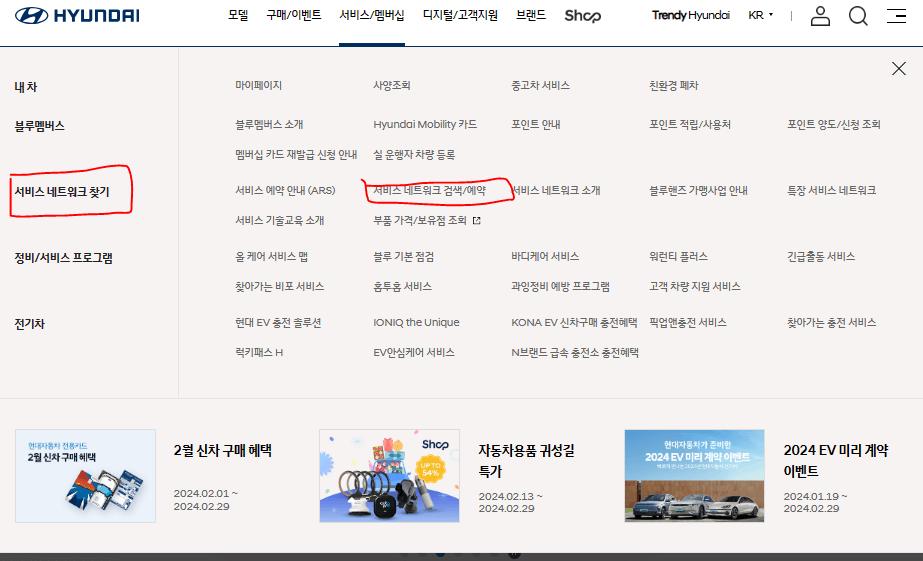The width and height of the screenshot is (923, 561).
Task: Open 멤버십 카드 재발급 신청 안내 link
Action: [296, 154]
